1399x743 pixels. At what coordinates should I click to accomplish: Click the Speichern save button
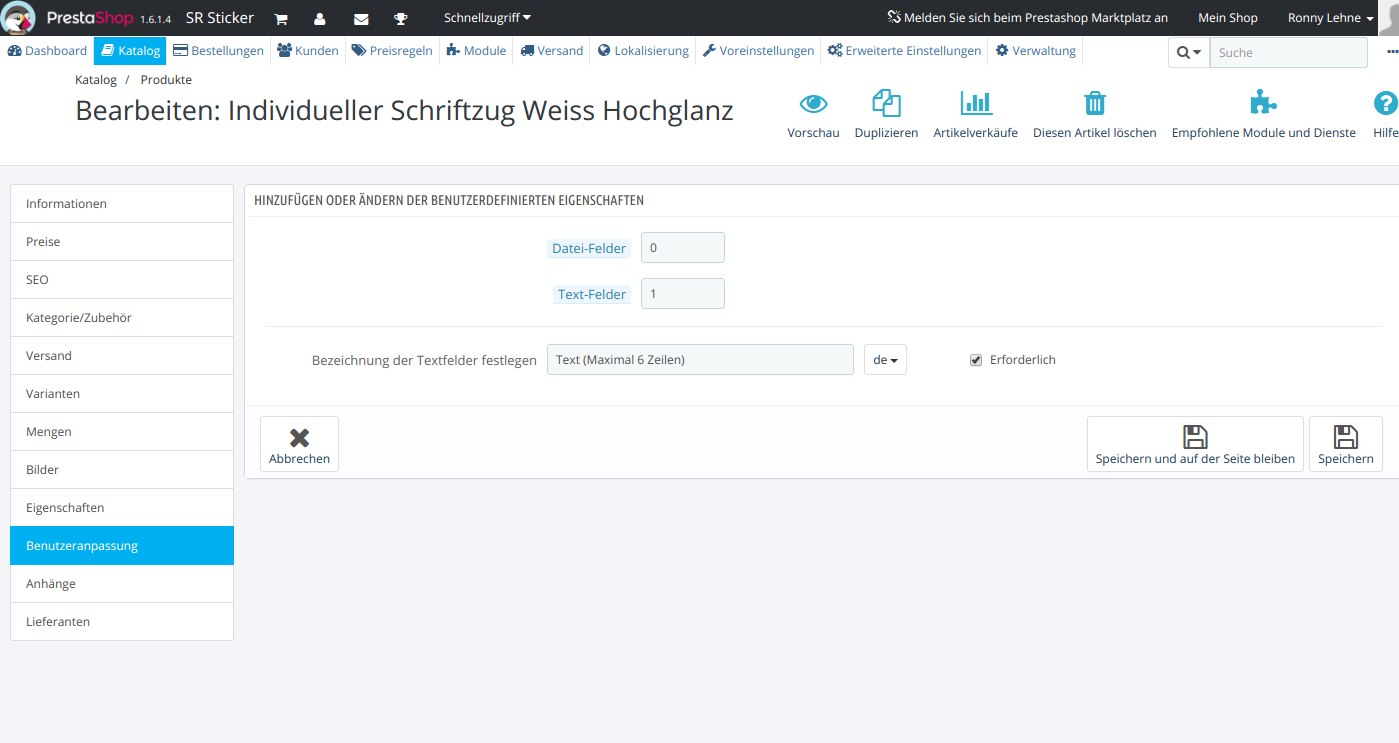tap(1346, 444)
